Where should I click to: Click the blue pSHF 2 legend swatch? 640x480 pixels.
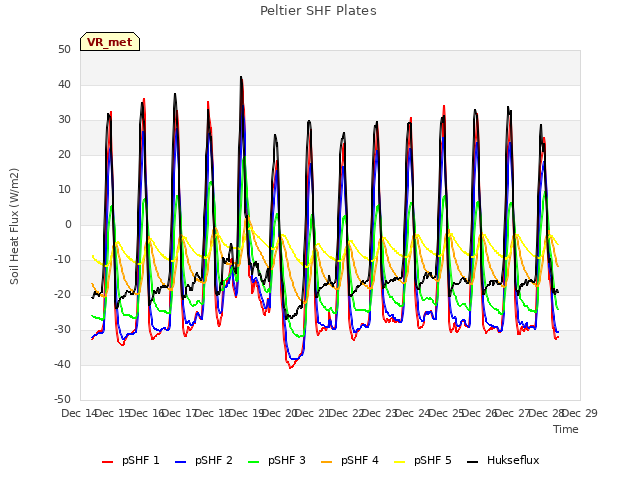click(x=180, y=462)
